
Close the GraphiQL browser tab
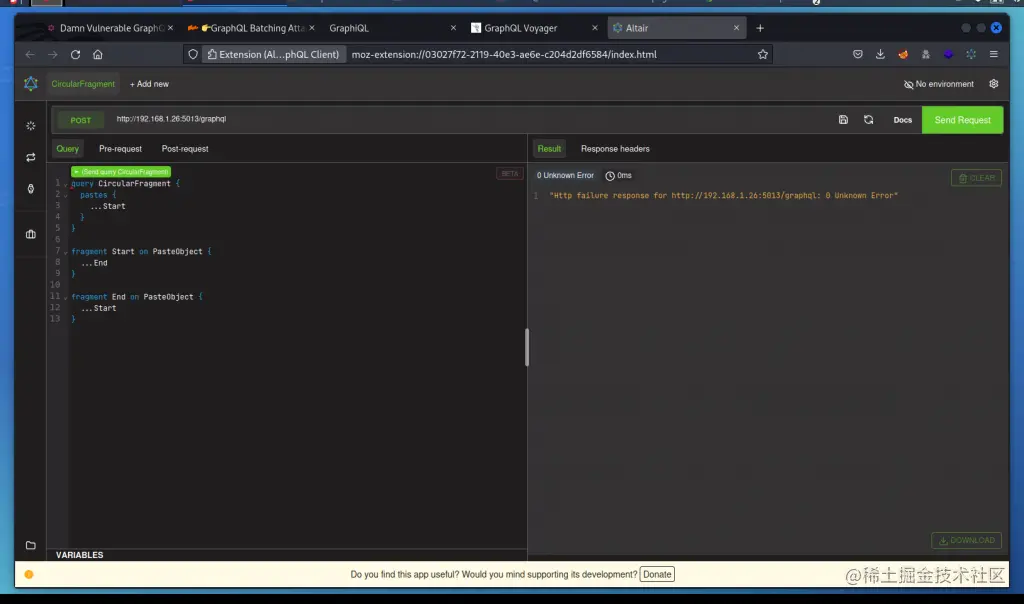pyautogui.click(x=453, y=28)
